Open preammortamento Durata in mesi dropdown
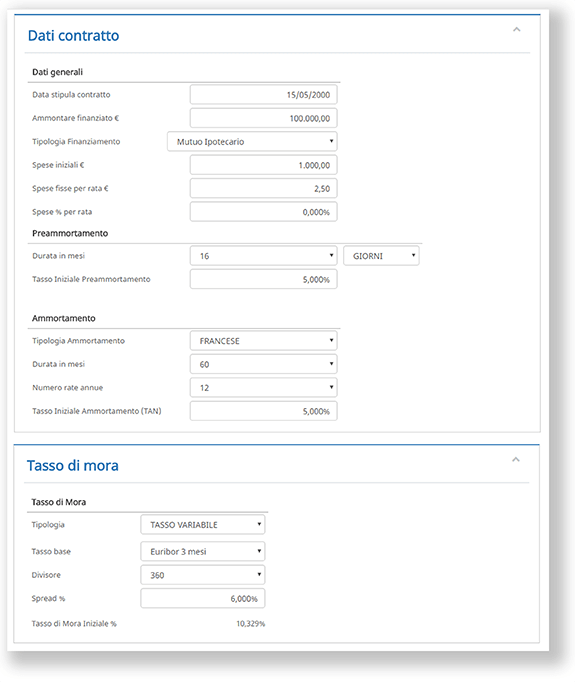Image resolution: width=575 pixels, height=682 pixels. 264,256
